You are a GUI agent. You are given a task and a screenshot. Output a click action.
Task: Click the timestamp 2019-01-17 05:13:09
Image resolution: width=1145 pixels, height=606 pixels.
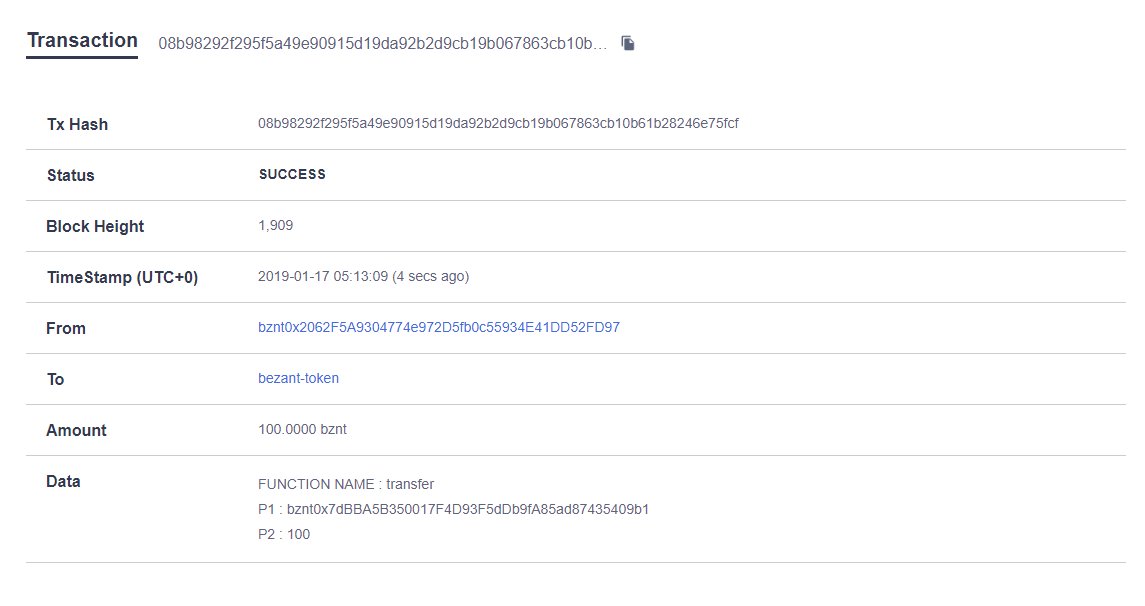(323, 276)
